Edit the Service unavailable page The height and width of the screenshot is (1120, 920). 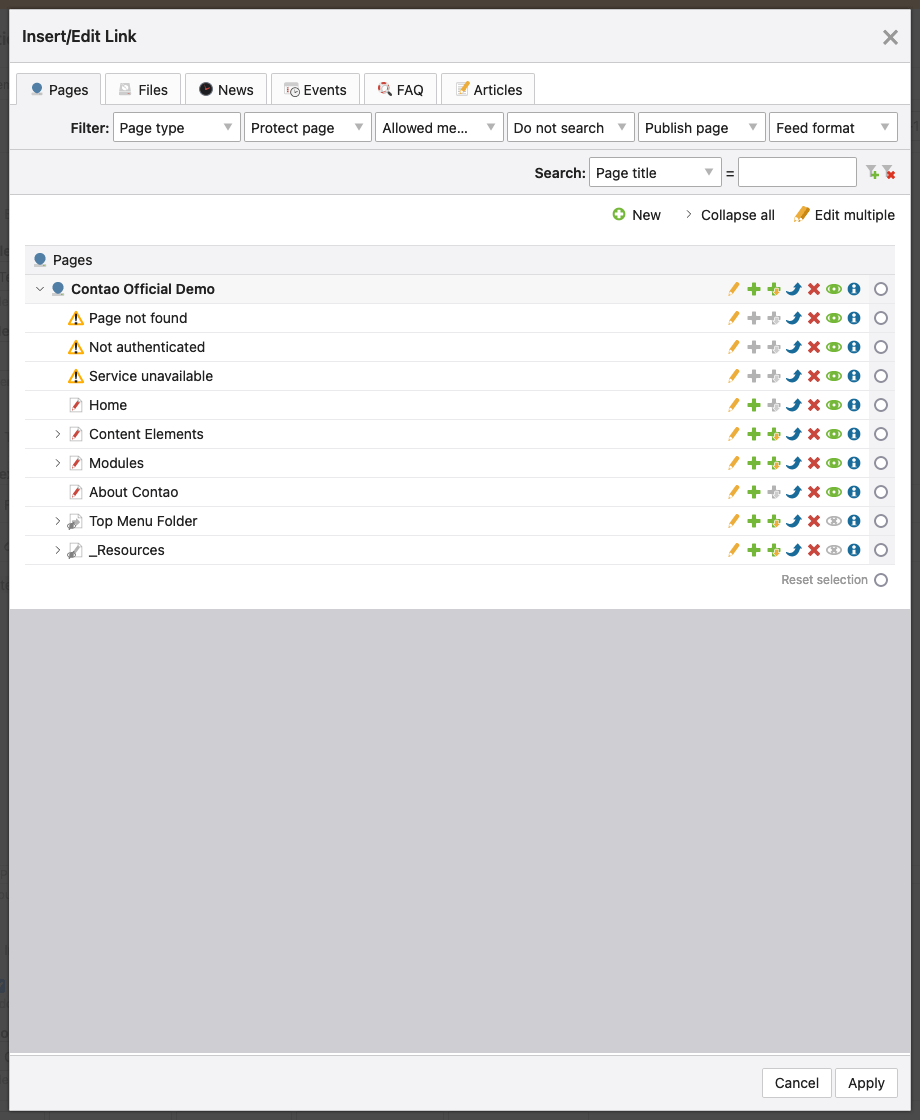coord(734,376)
